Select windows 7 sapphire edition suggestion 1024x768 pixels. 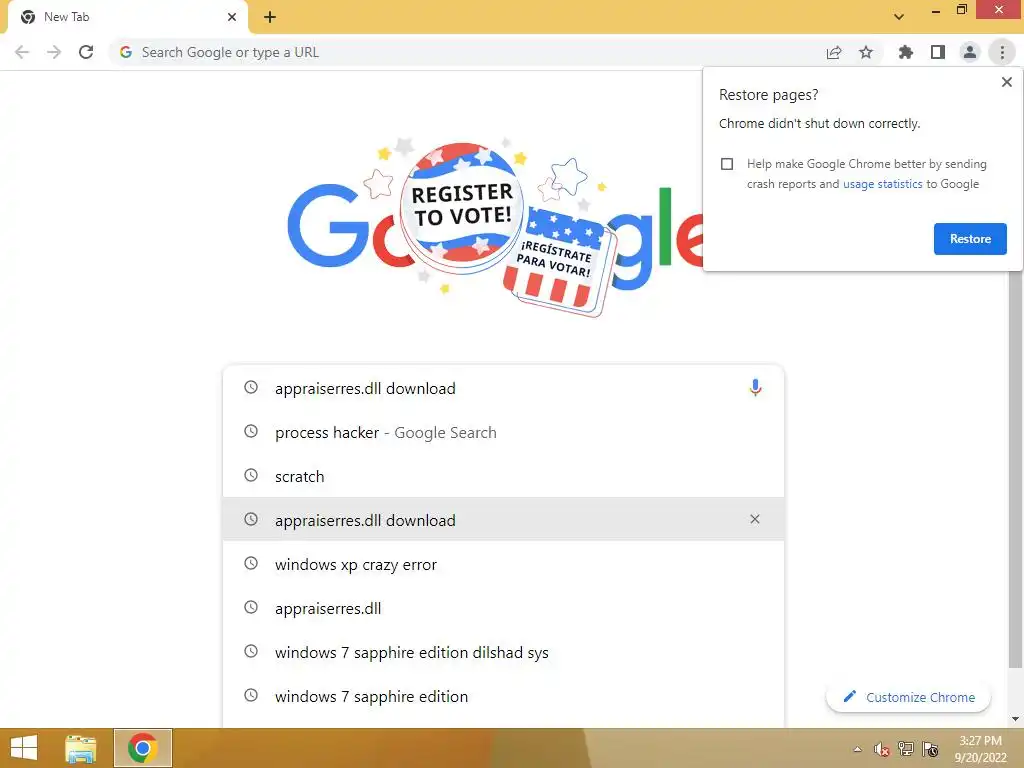(x=503, y=696)
